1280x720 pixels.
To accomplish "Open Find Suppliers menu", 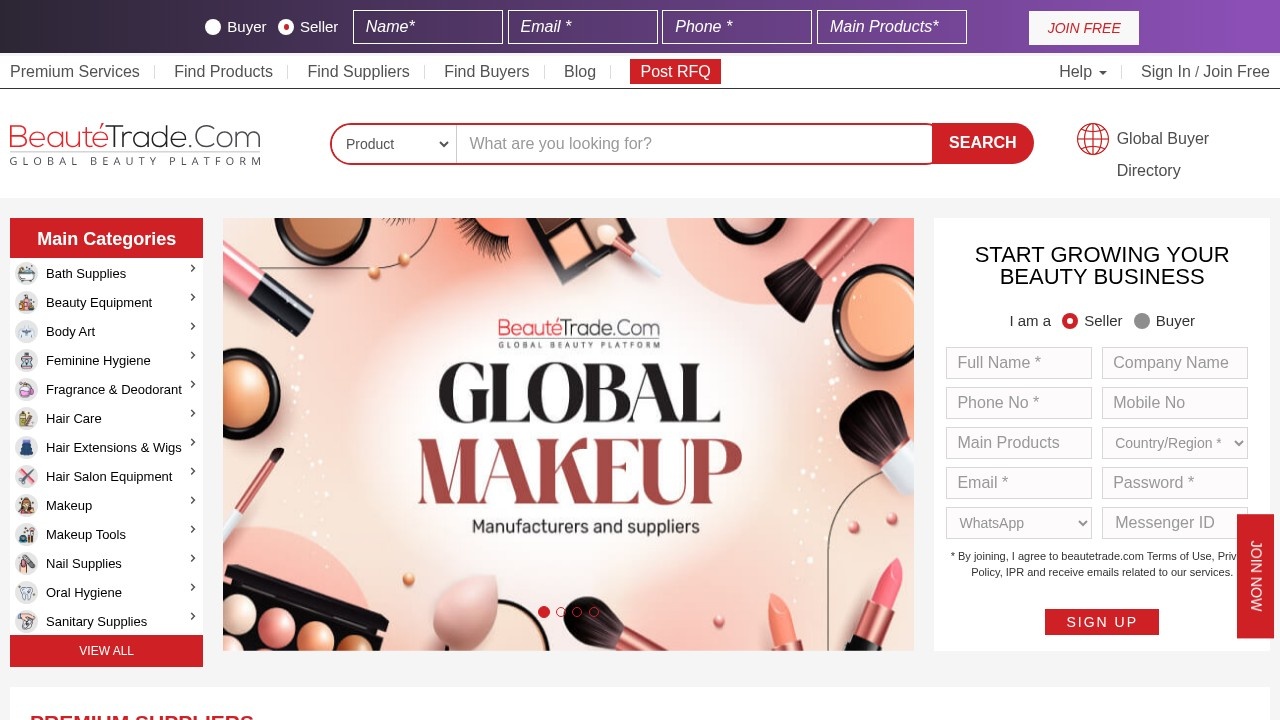I will pos(358,72).
